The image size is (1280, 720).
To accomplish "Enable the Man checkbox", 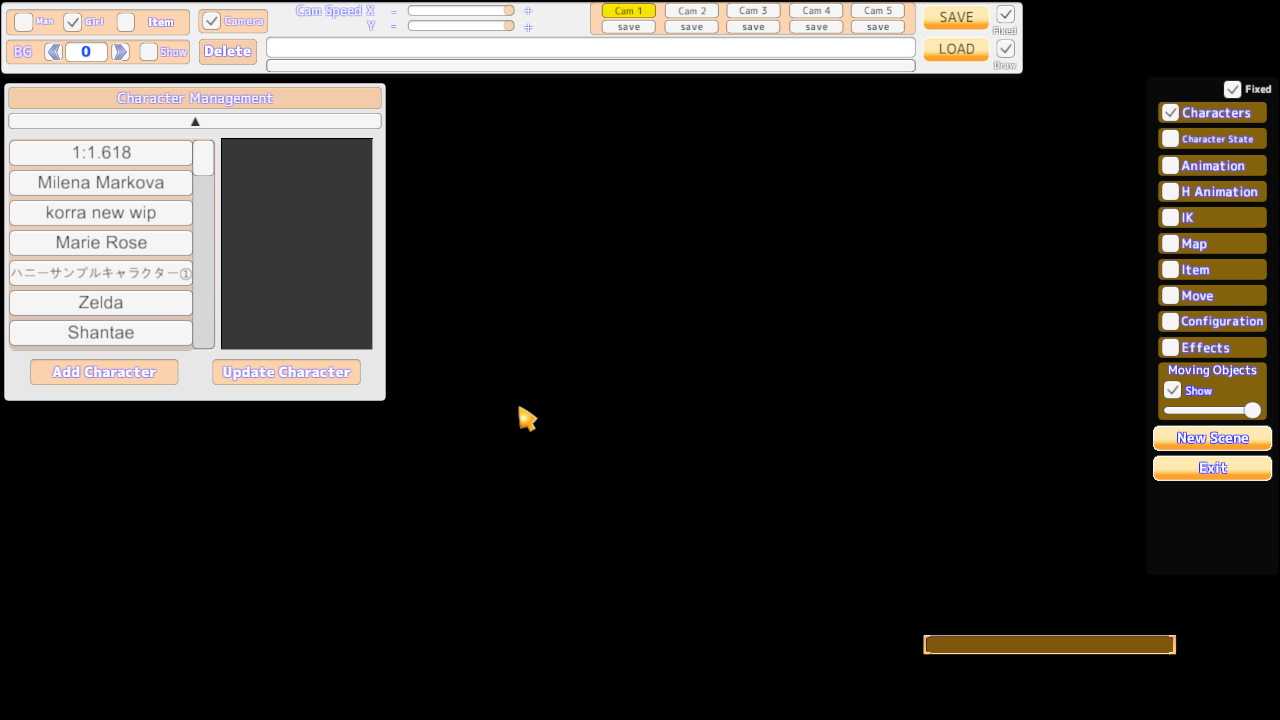I will tap(24, 22).
